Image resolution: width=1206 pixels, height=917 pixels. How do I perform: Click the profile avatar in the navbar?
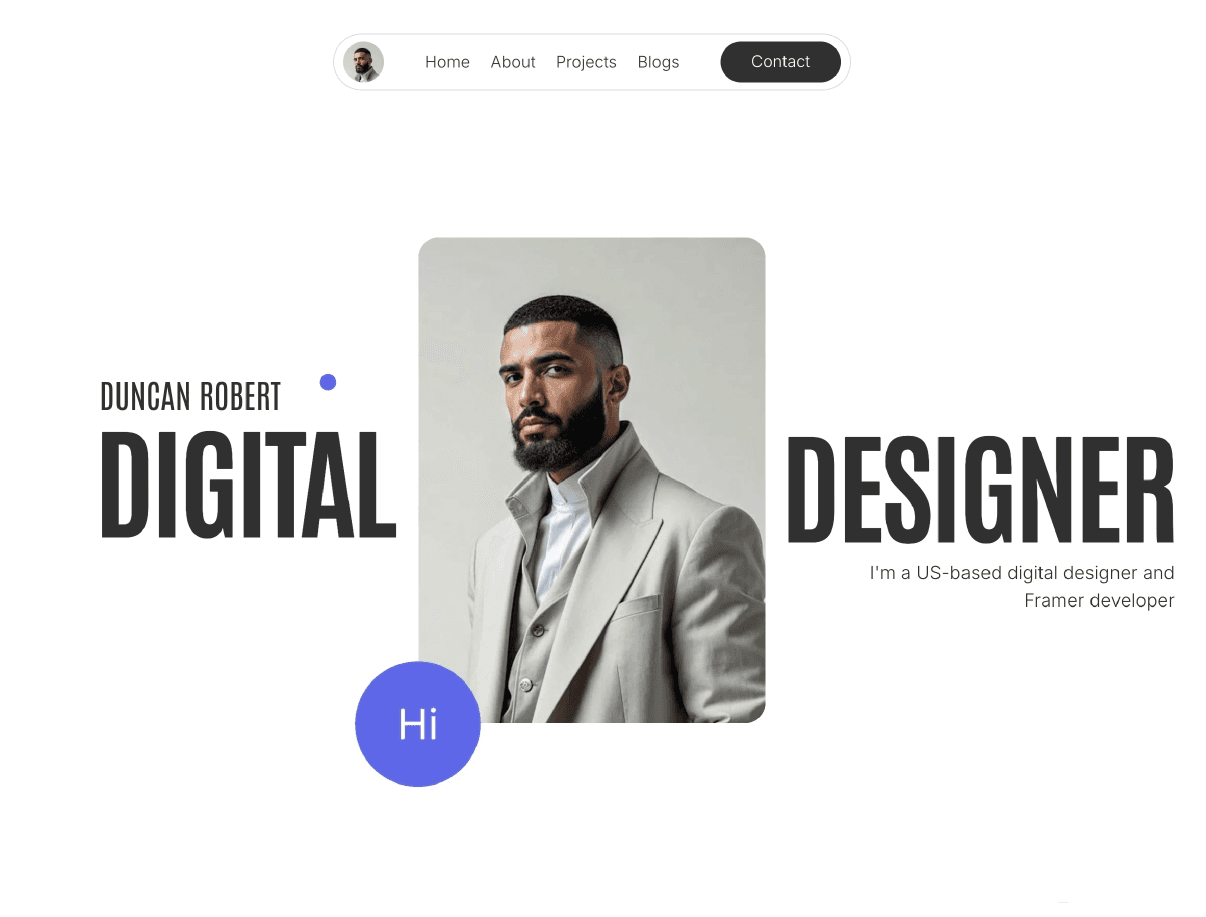[363, 62]
